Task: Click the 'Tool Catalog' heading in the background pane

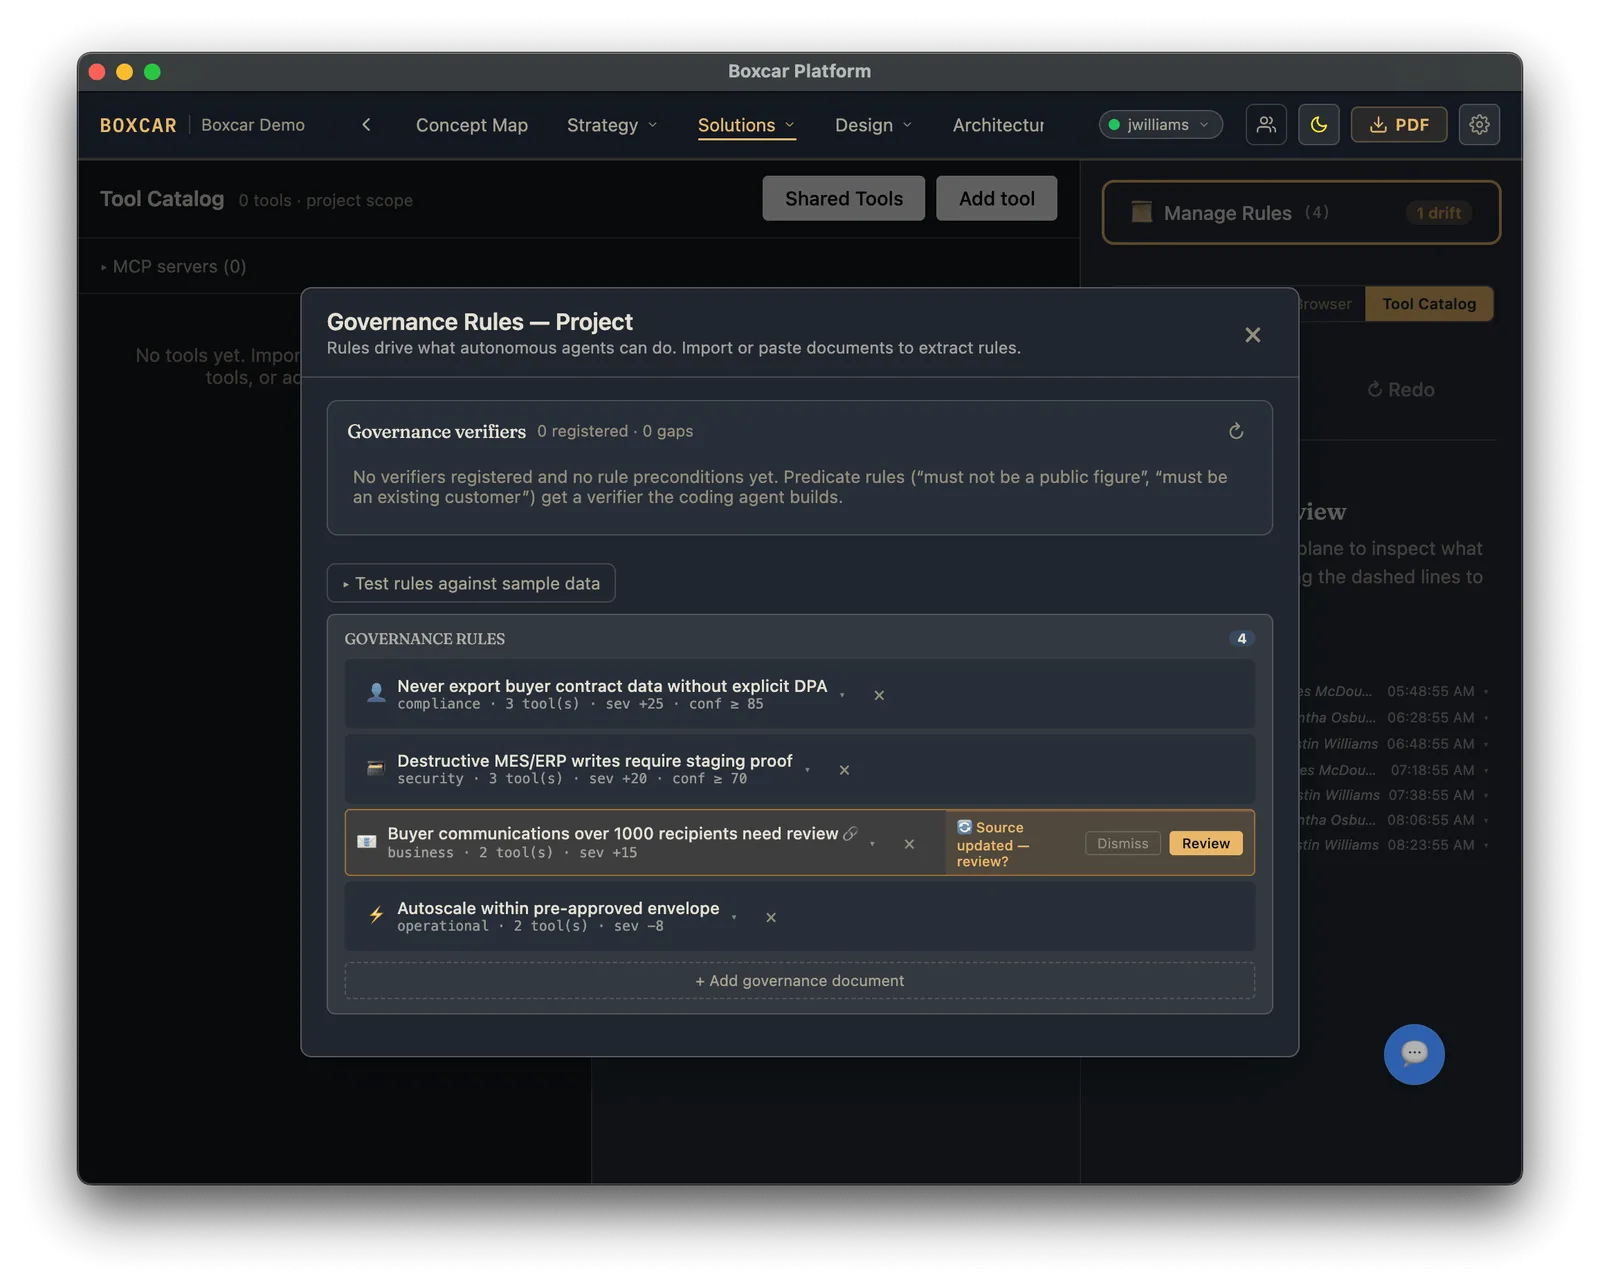Action: [162, 199]
